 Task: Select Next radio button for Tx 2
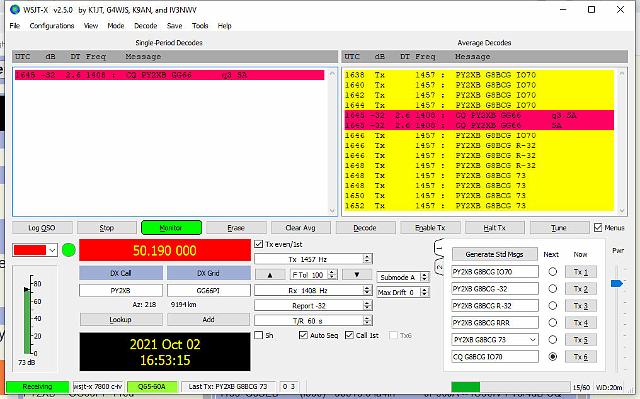553,288
